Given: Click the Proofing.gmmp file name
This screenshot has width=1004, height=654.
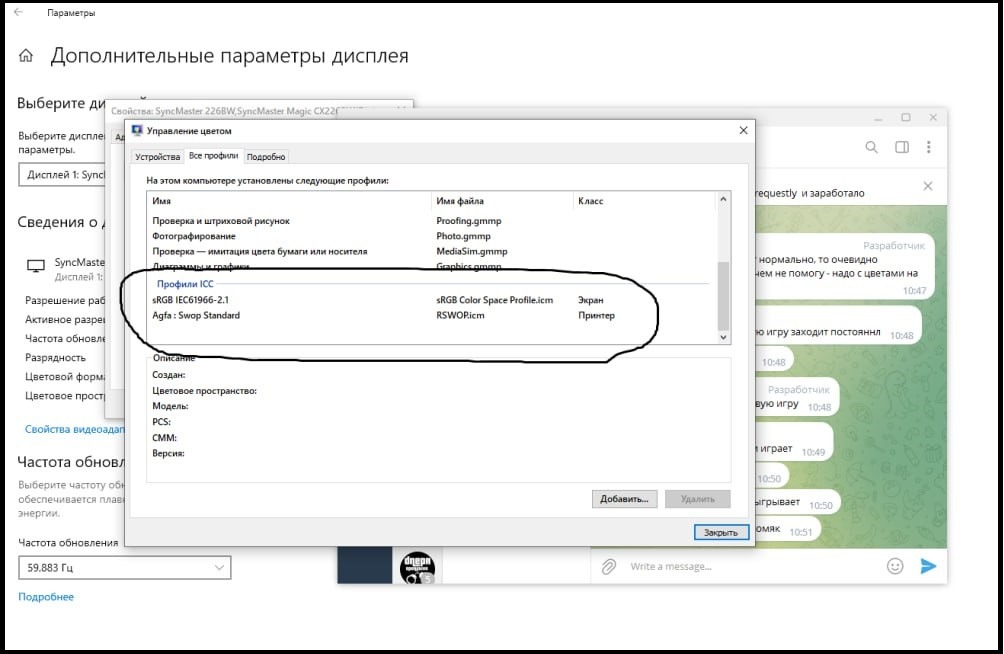Looking at the screenshot, I should pyautogui.click(x=469, y=221).
